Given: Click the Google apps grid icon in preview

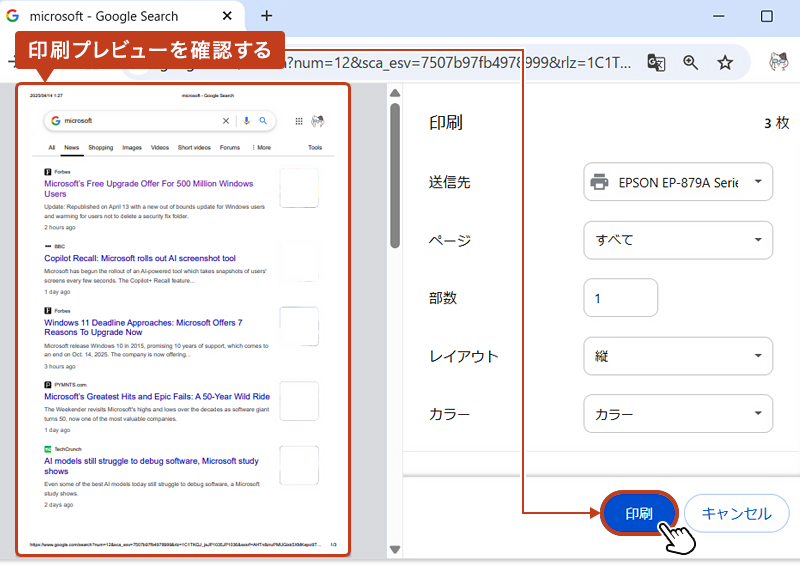Looking at the screenshot, I should (299, 121).
